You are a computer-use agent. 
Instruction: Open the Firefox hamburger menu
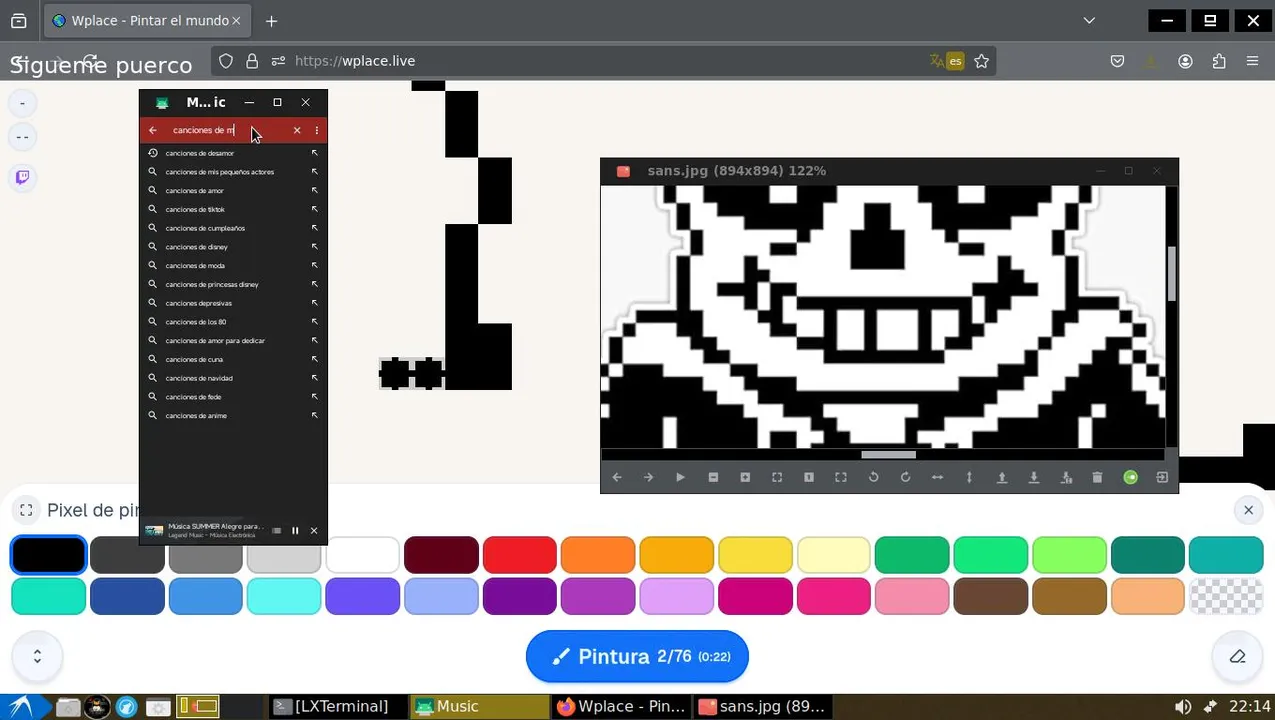(1252, 61)
